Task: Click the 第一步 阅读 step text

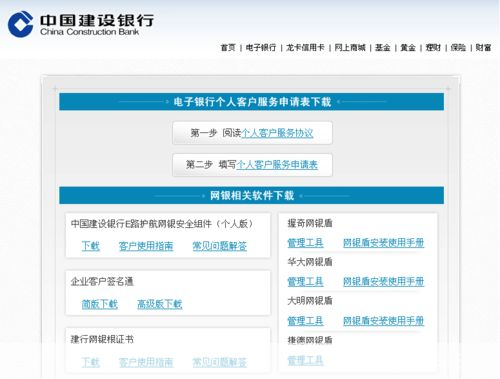Action: (216, 133)
